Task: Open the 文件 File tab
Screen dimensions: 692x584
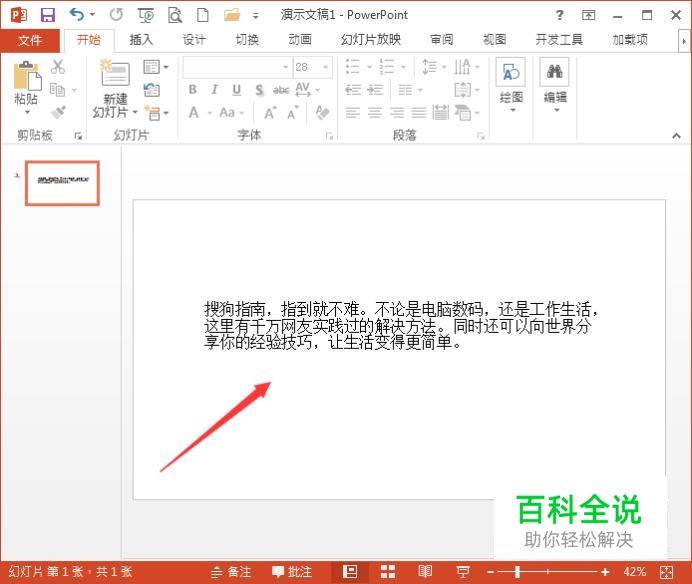Action: click(x=30, y=41)
